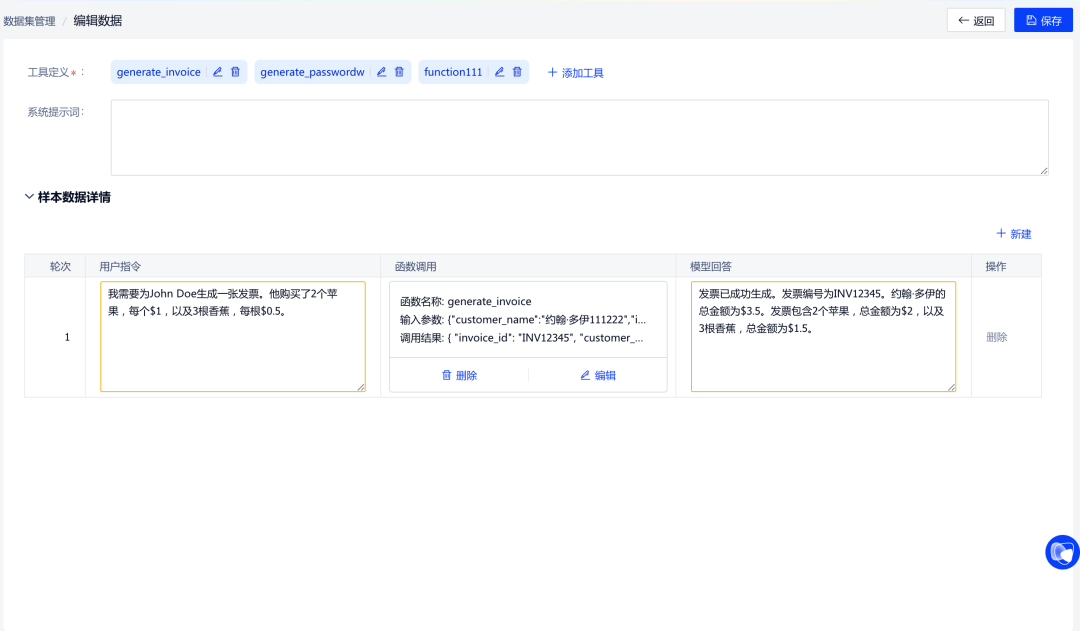Collapse the 样本数据详情 section
This screenshot has height=631, width=1080.
click(29, 197)
